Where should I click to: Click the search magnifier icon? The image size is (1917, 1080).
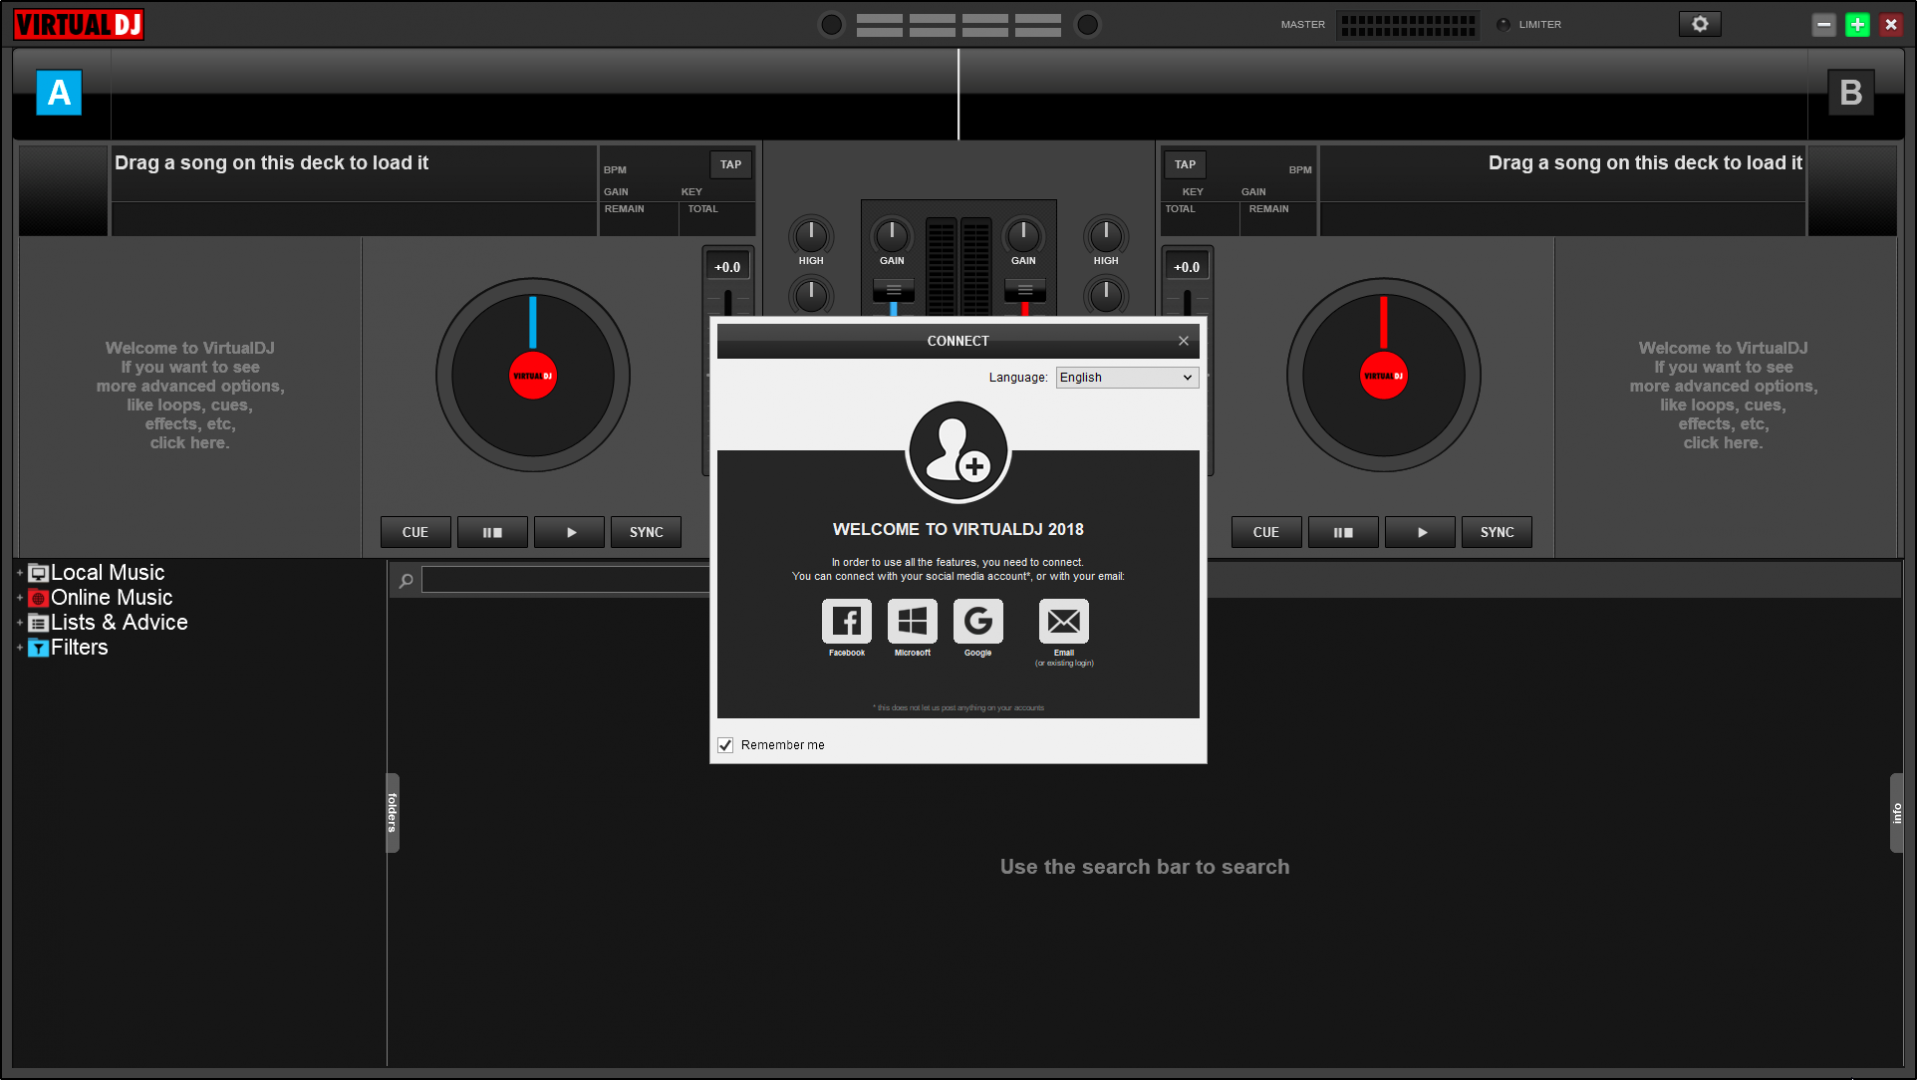coord(406,580)
